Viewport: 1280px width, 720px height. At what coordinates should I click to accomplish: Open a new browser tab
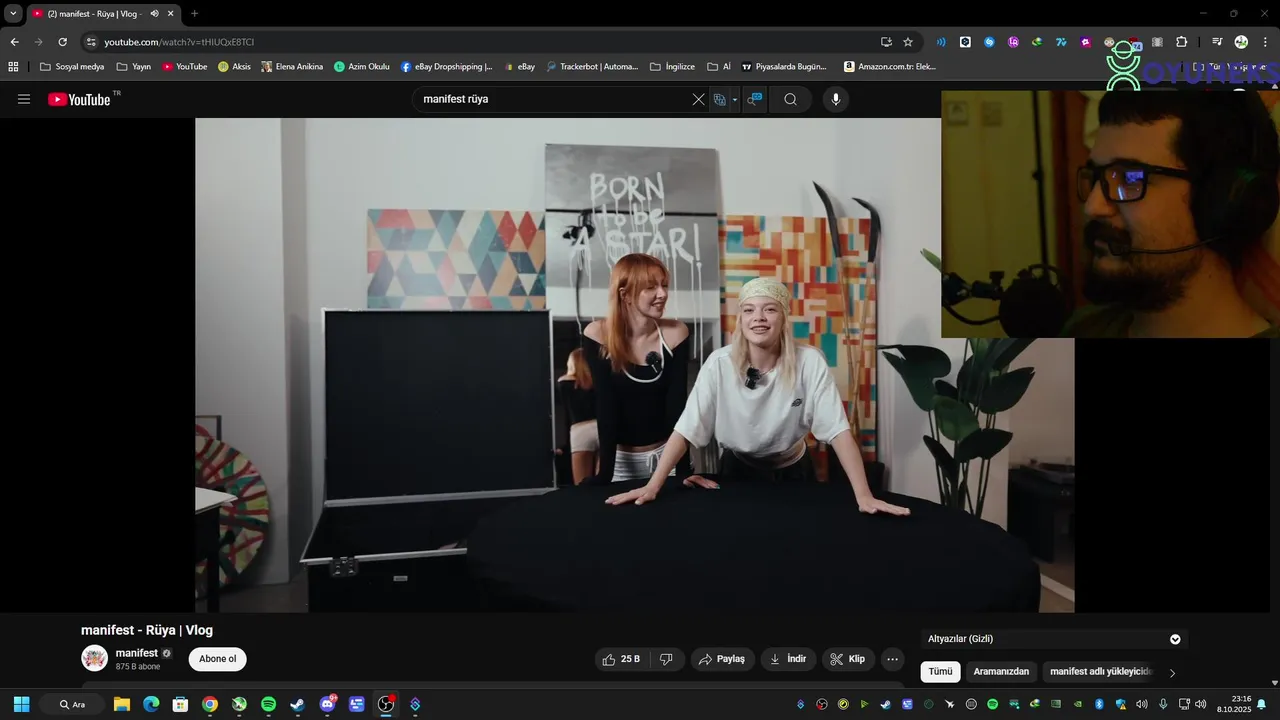coord(194,14)
